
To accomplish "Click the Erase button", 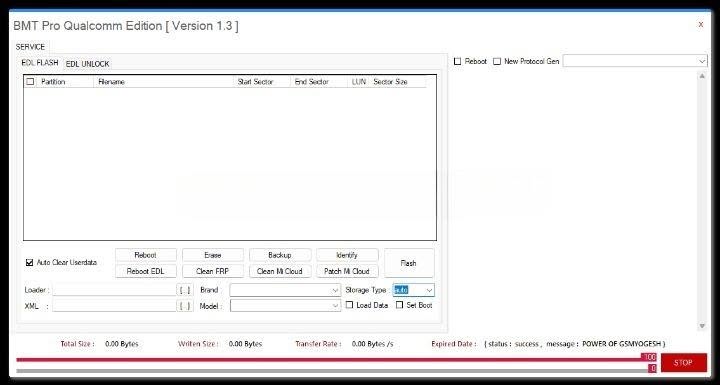I will (x=213, y=255).
